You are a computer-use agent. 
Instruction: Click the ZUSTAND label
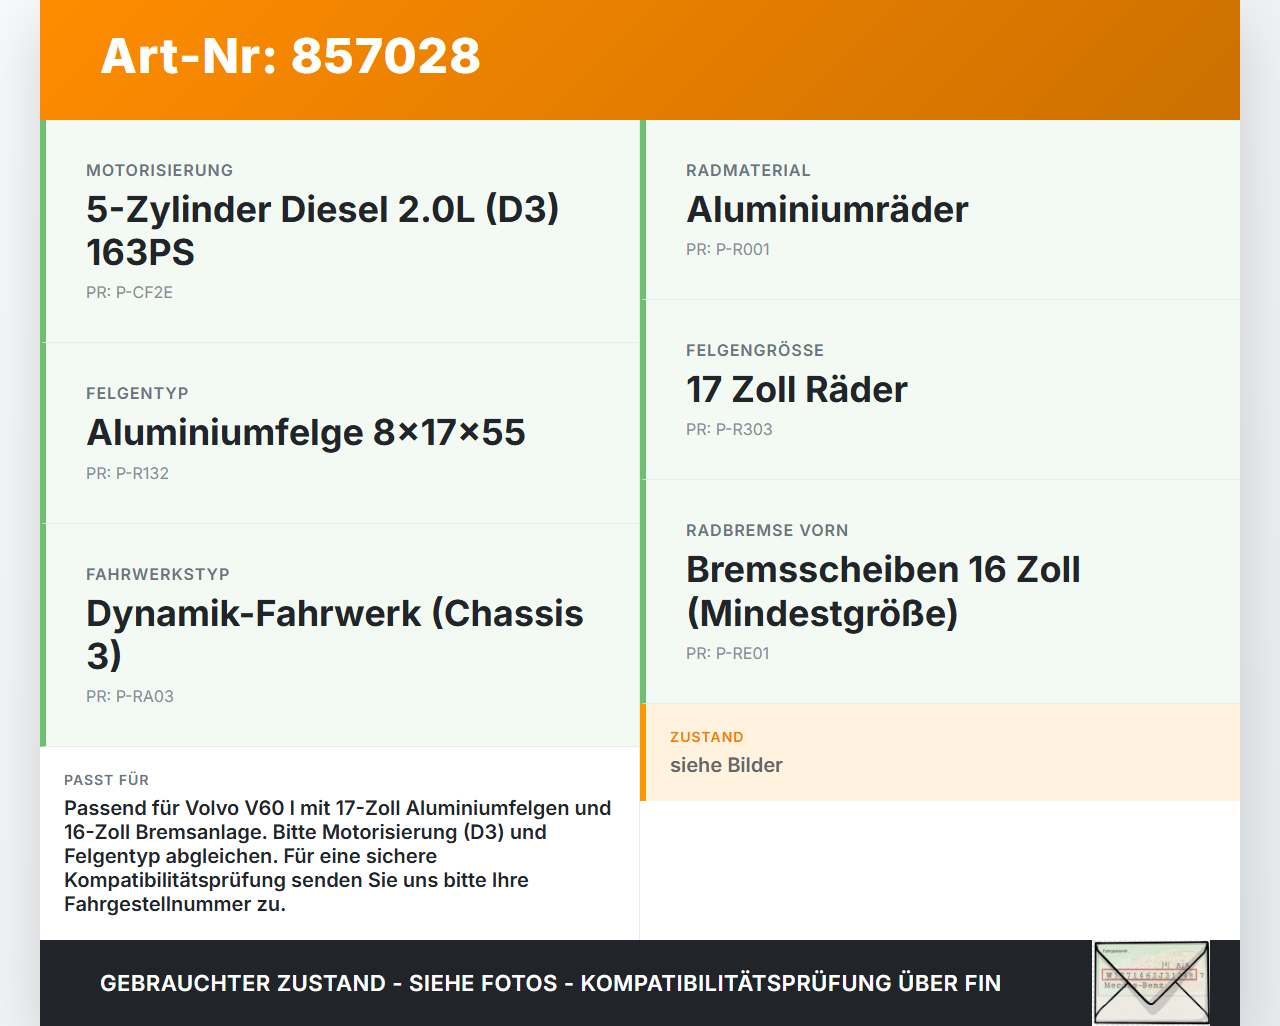707,737
